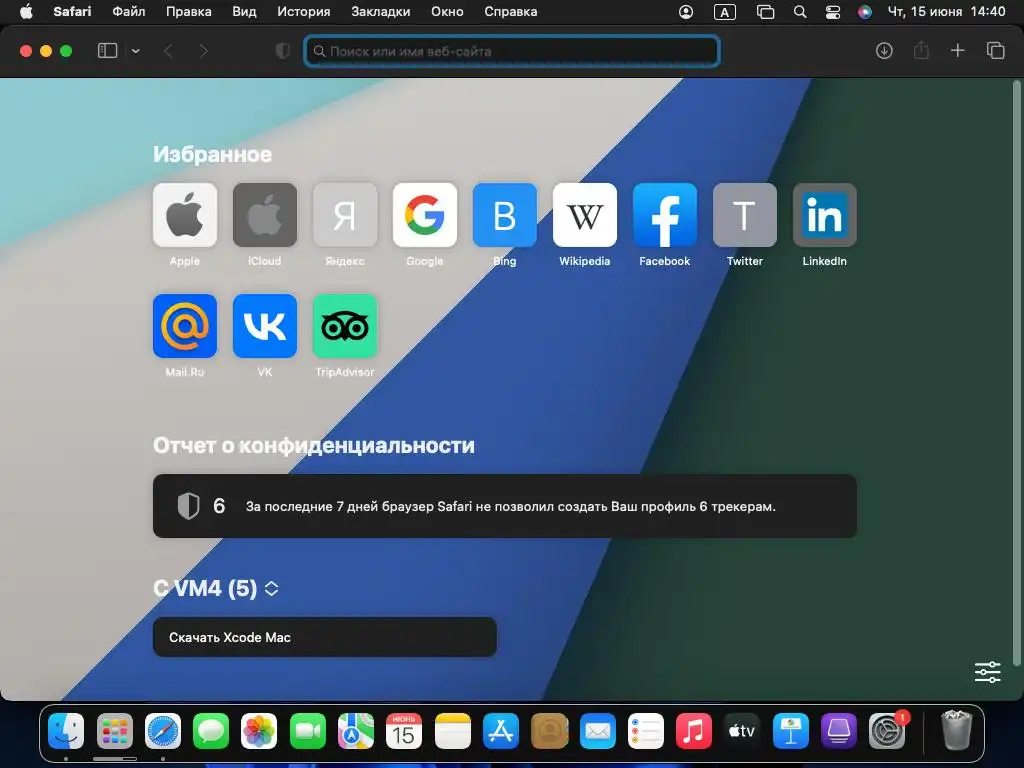
Task: Click the date and time in menu bar
Action: click(x=946, y=12)
